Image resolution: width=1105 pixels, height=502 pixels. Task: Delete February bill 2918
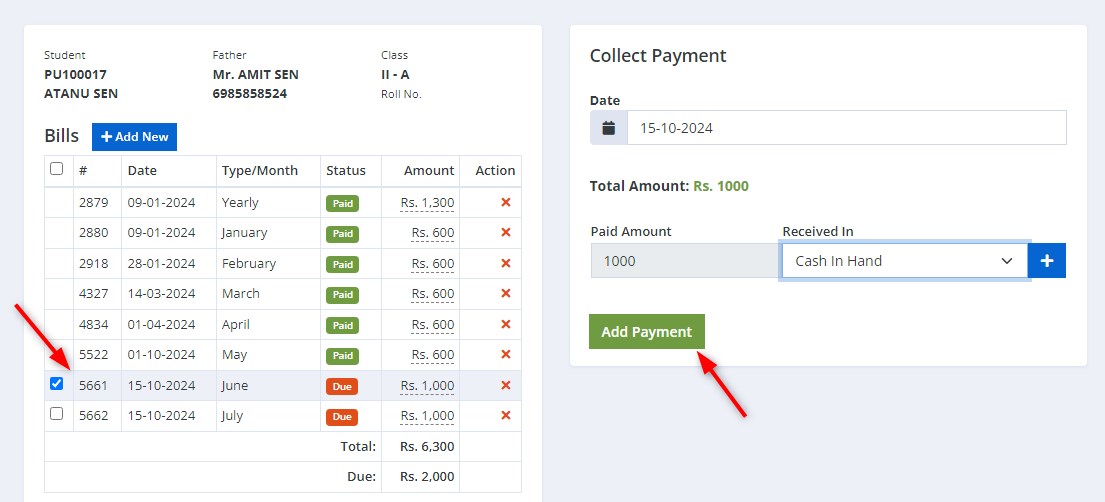tap(505, 263)
